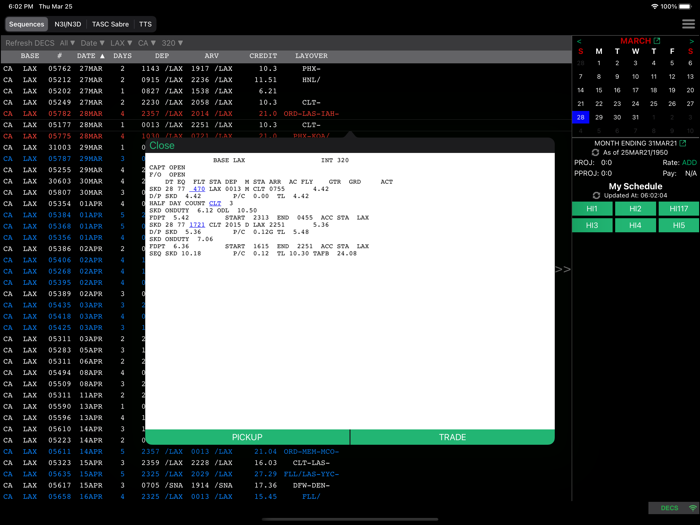Select sequence 05249 row
This screenshot has width=700, height=525.
(x=286, y=102)
